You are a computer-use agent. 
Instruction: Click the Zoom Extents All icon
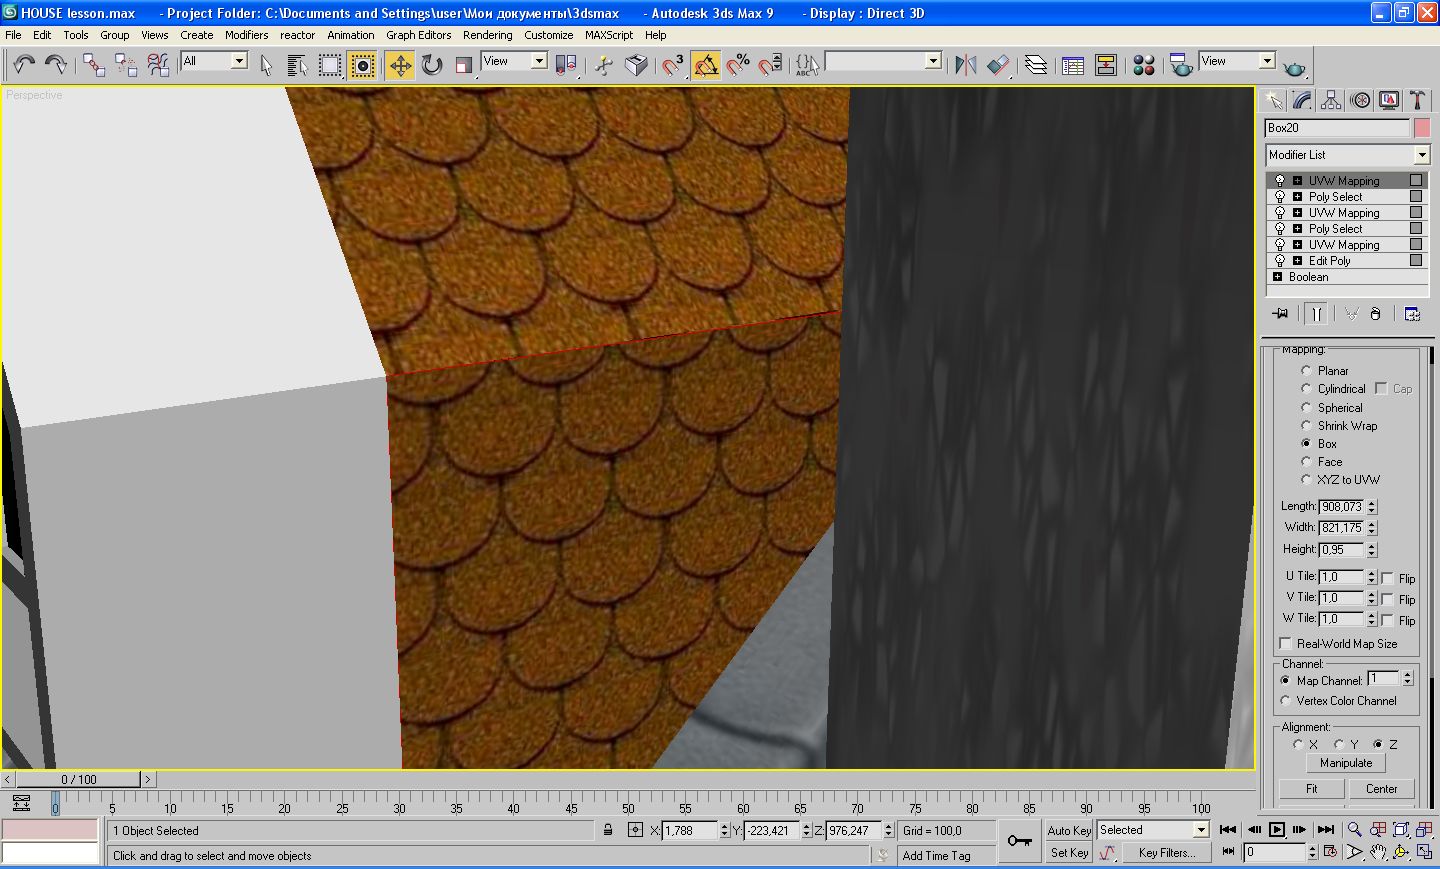[1425, 829]
